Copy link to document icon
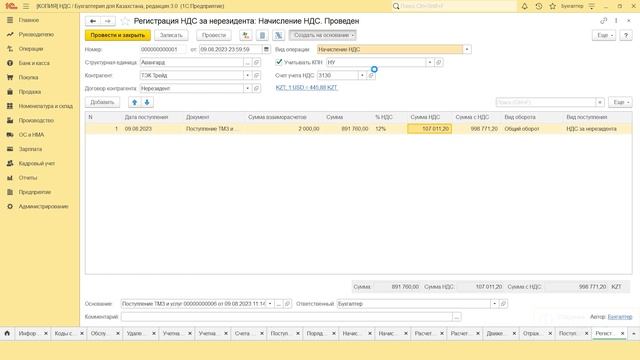Image resolution: width=640 pixels, height=360 pixels. coord(603,21)
